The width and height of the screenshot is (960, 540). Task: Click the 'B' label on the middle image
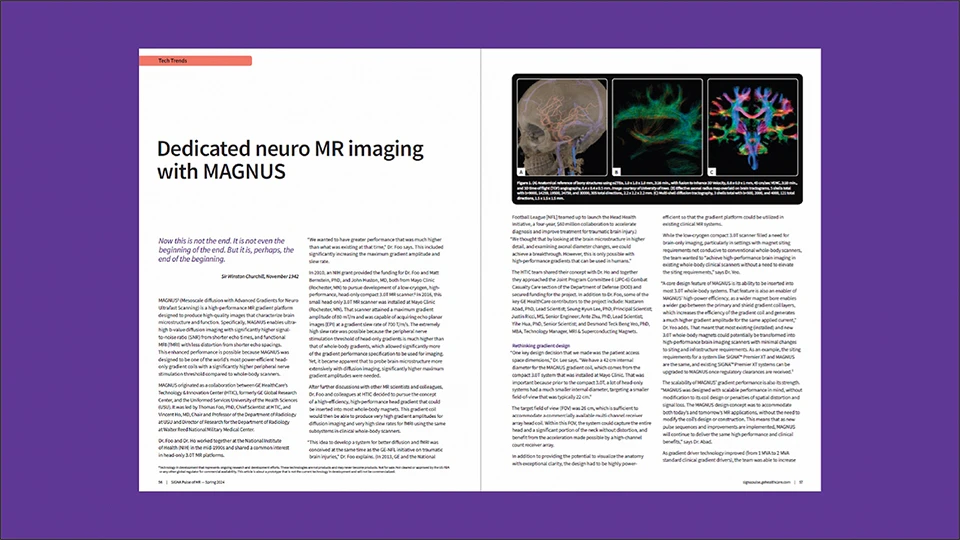pyautogui.click(x=617, y=172)
